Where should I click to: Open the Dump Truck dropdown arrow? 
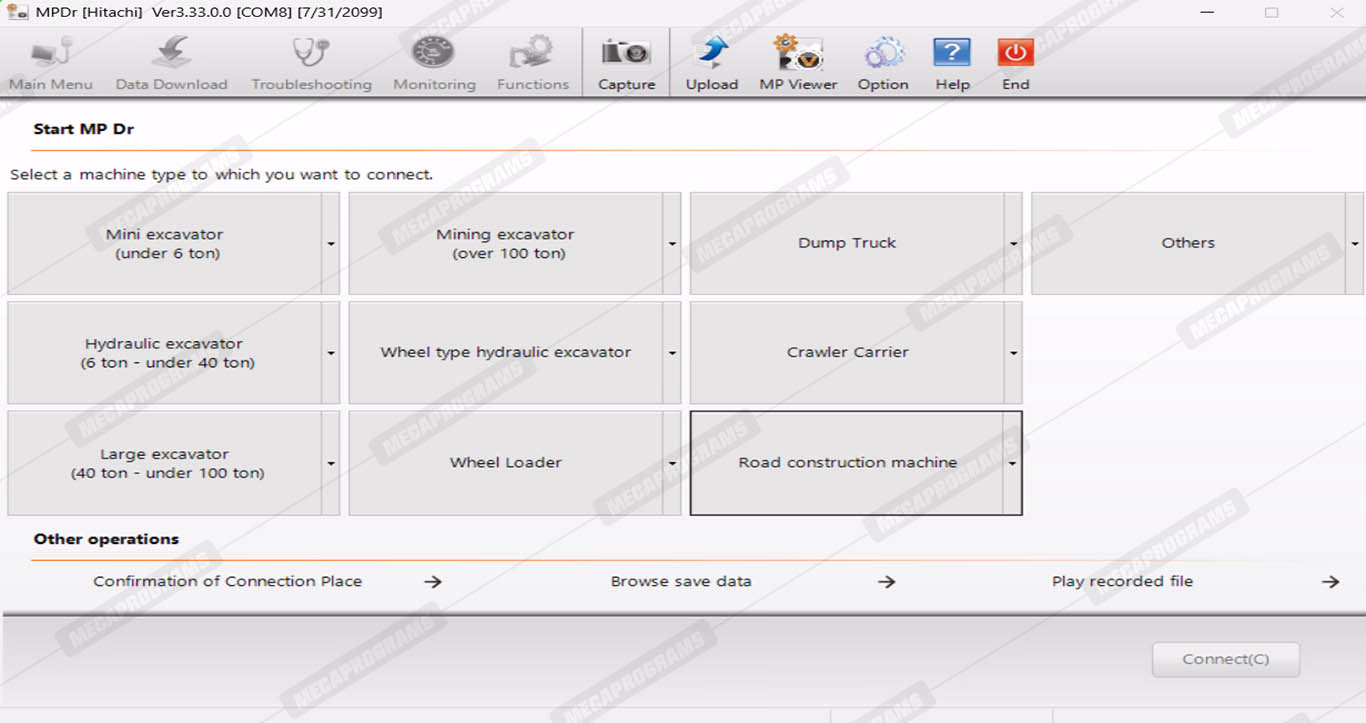tap(1013, 244)
